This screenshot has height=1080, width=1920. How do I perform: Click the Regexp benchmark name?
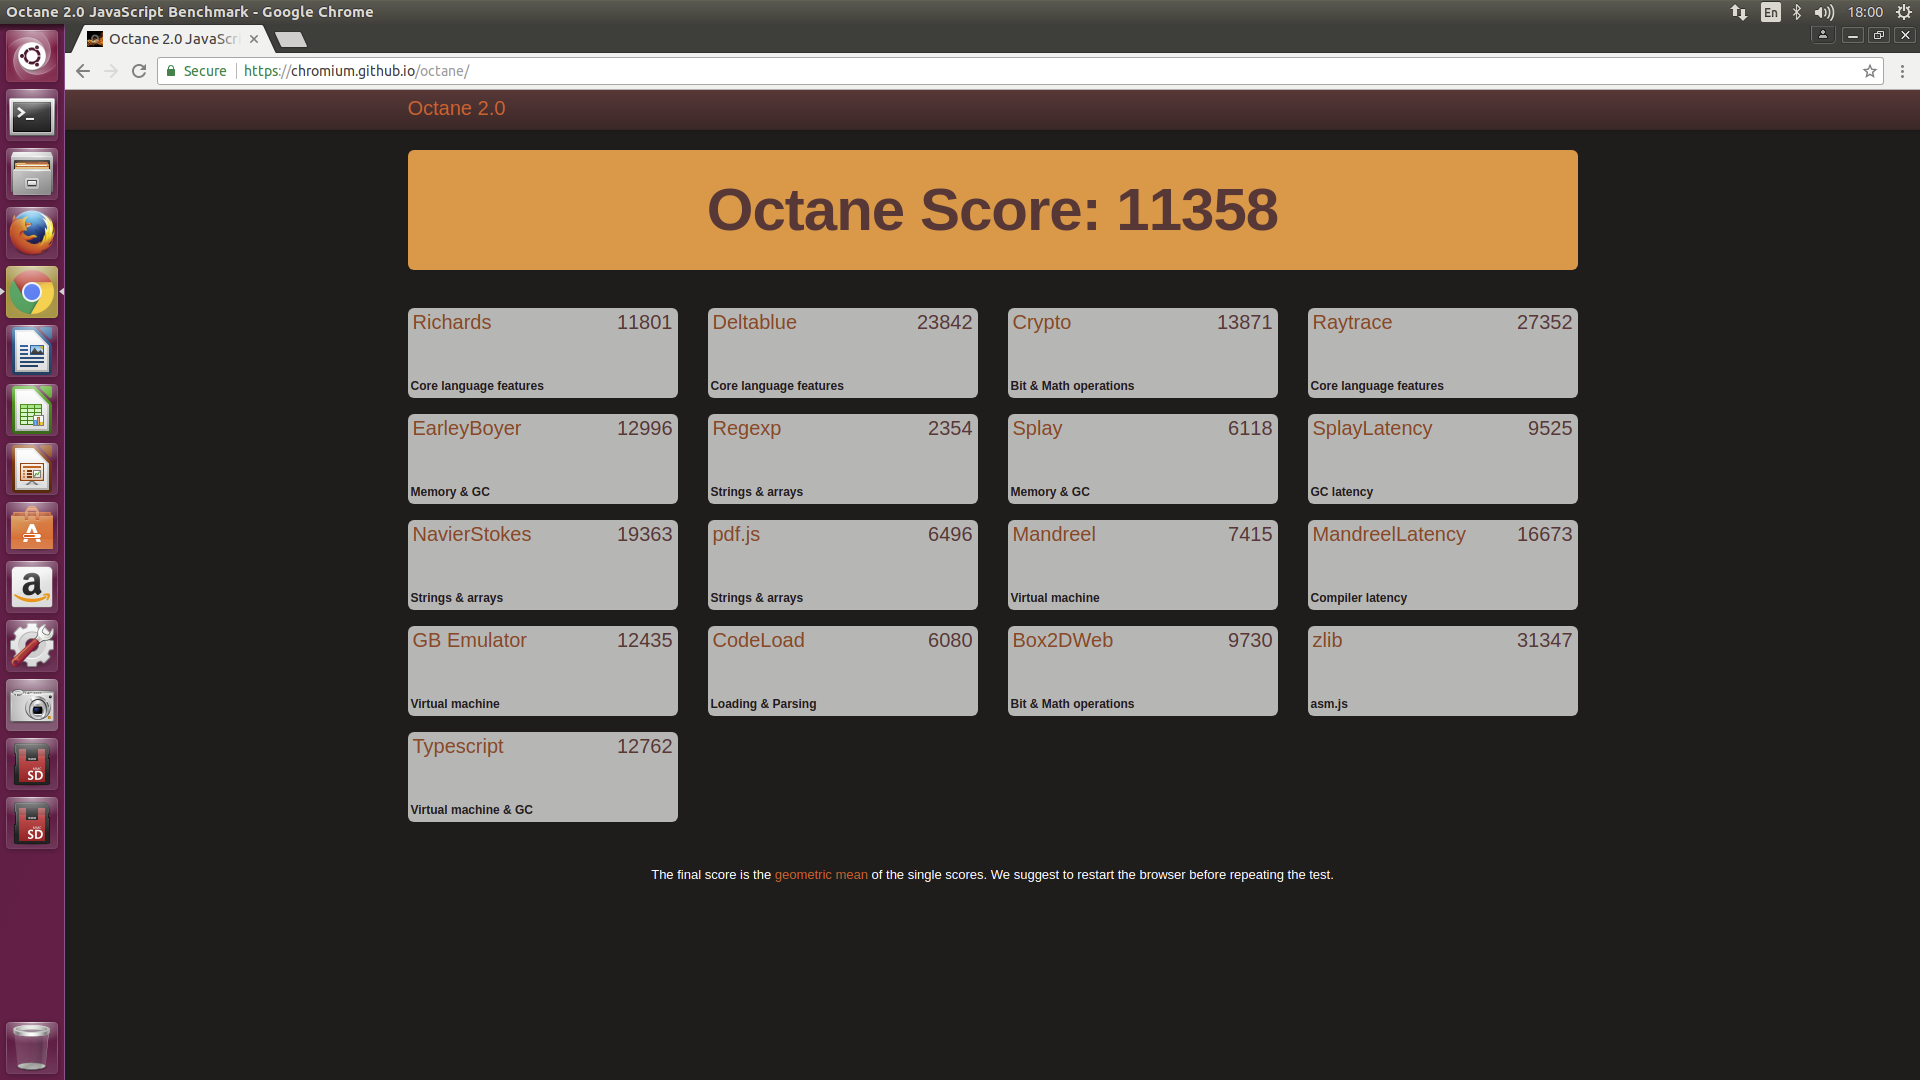[746, 428]
